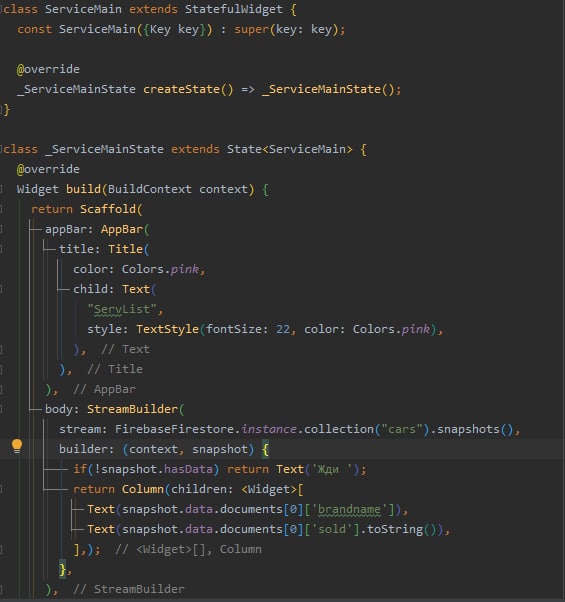Screen dimensions: 565x602
Task: Click the hasData property
Action: [188, 469]
